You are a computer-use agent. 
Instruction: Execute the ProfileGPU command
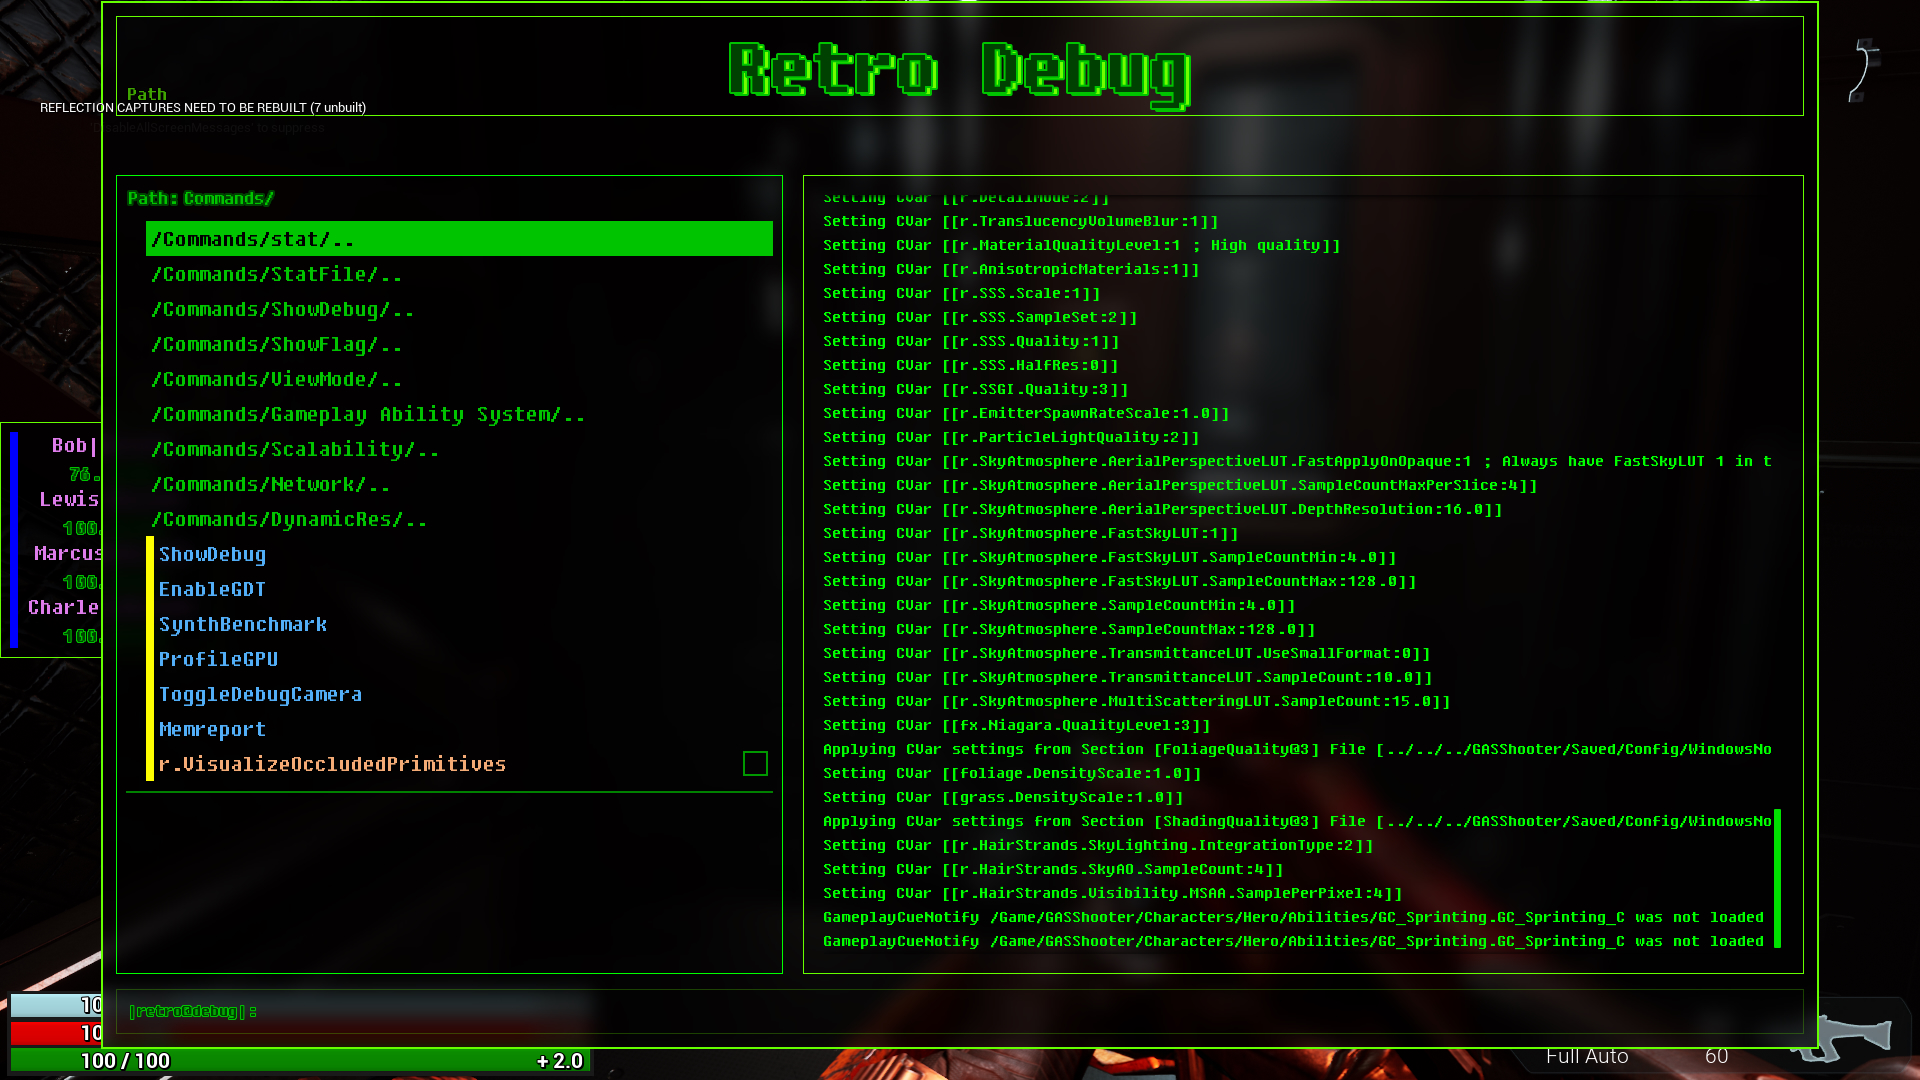click(217, 659)
